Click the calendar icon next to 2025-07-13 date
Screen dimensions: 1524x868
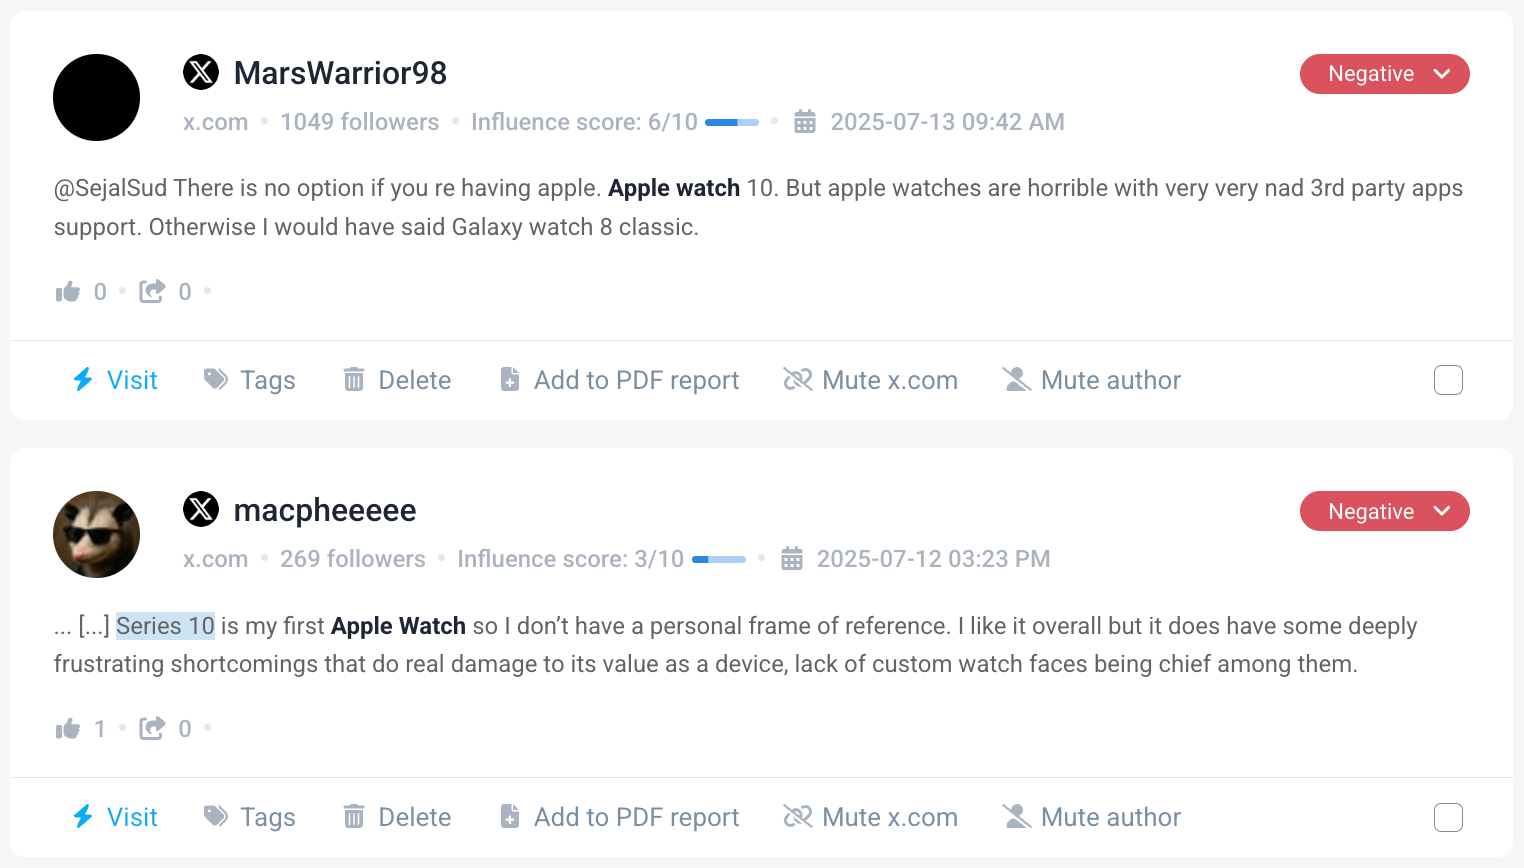805,122
